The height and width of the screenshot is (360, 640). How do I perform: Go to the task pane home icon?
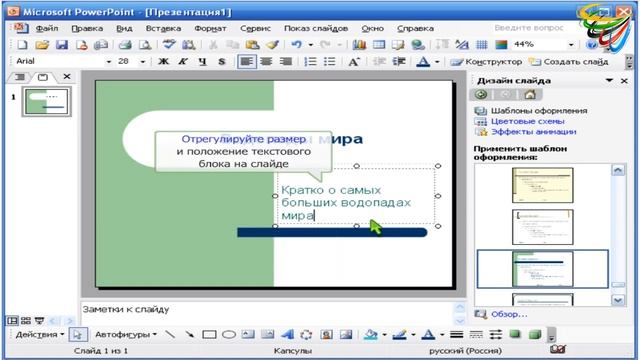pos(529,95)
